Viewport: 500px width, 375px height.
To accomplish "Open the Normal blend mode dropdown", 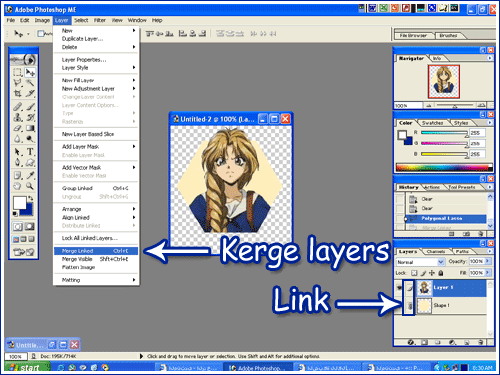I will pos(420,262).
